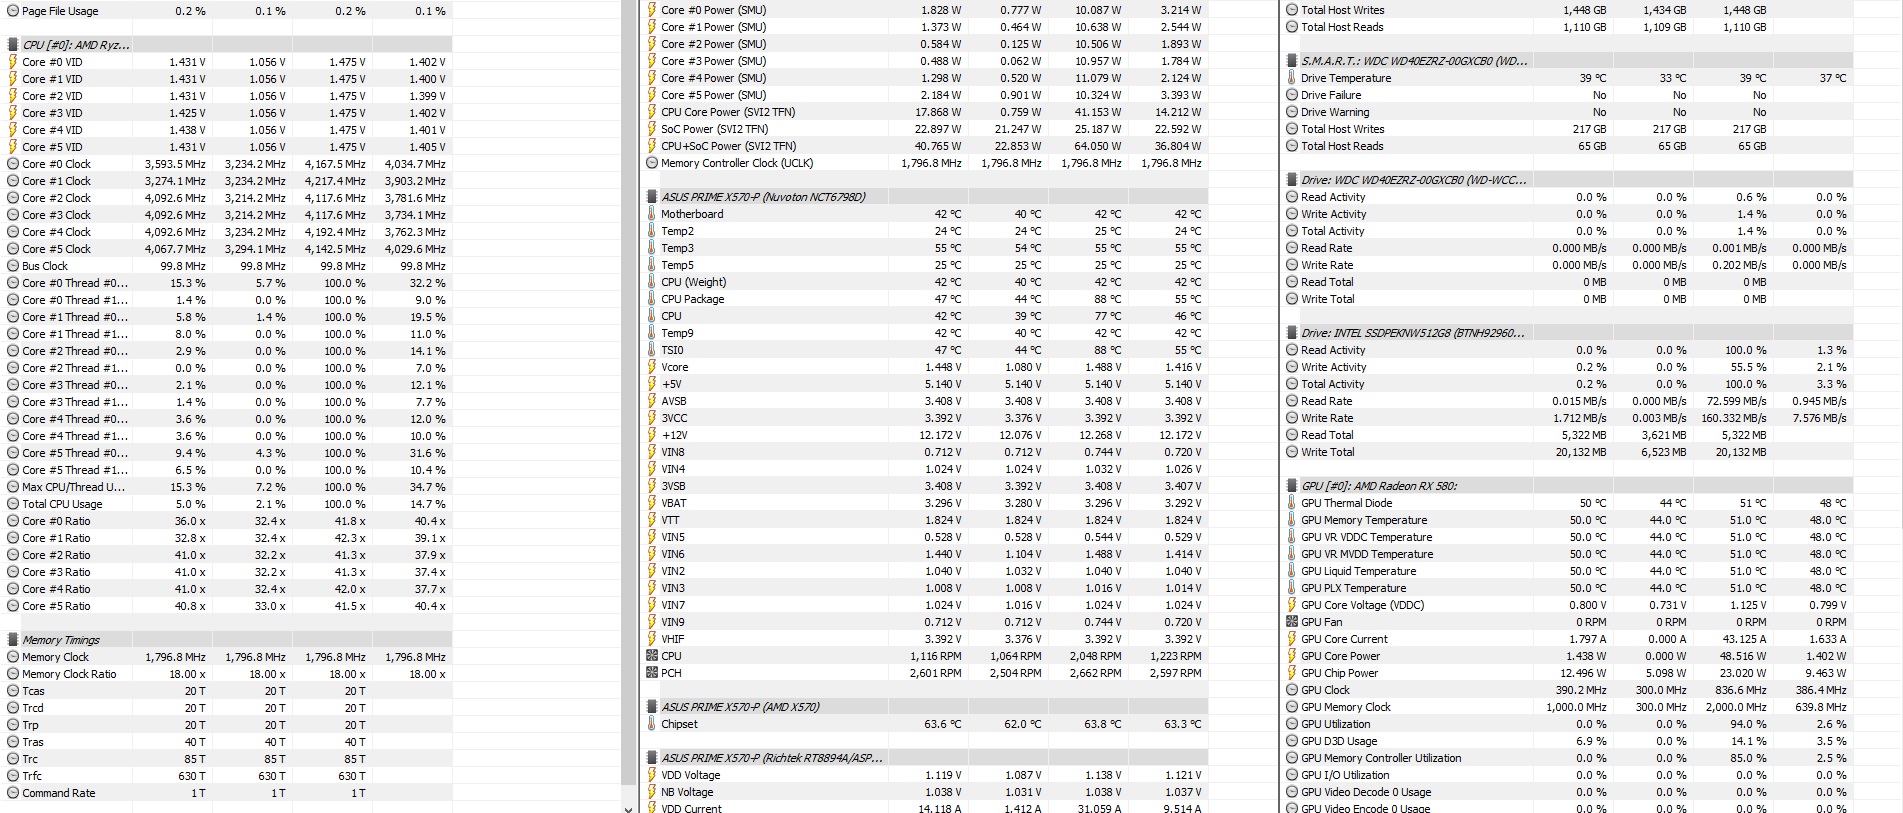Select the "Drive: WDC WD40EZRZ-00GXCB0 (WD-WCC..." header
Screen dimensions: 1903x813
pos(1414,180)
